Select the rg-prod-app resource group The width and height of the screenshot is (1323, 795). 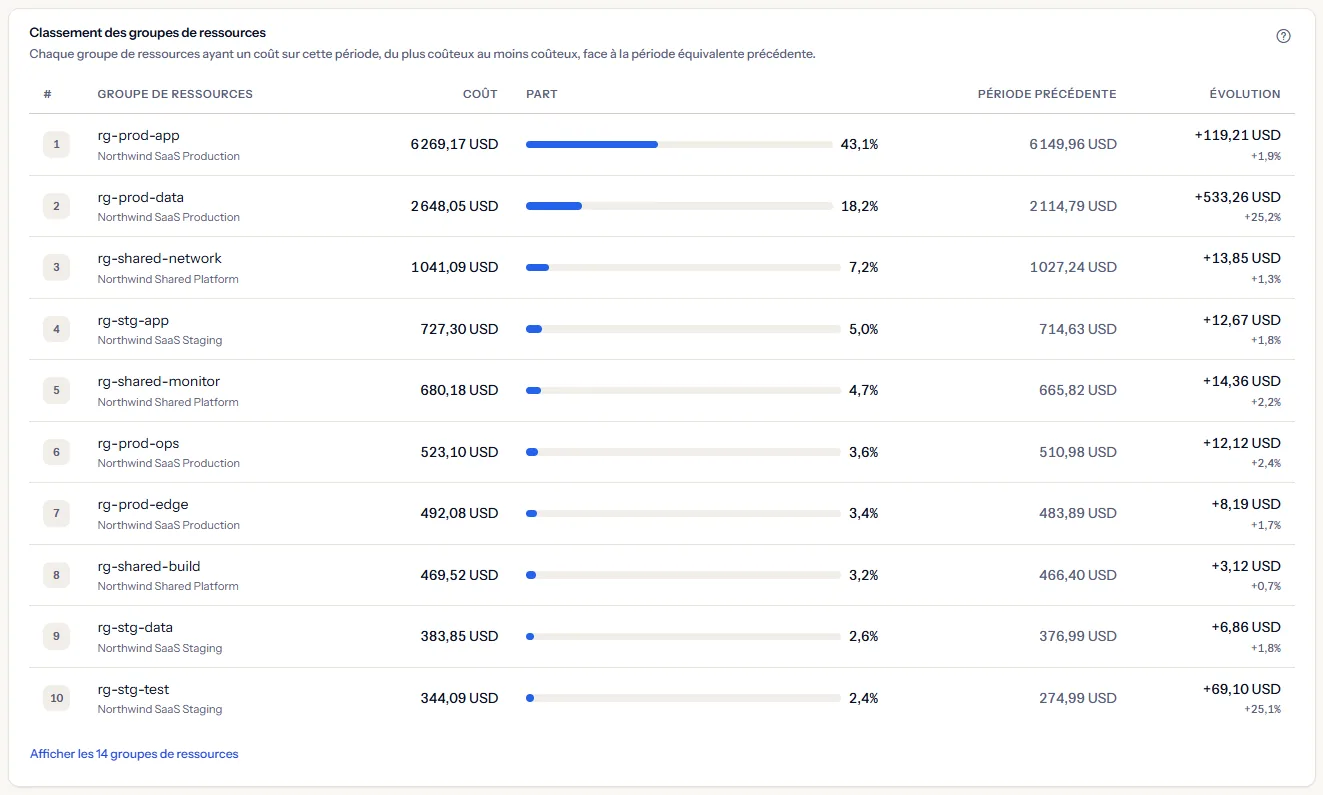(662, 145)
